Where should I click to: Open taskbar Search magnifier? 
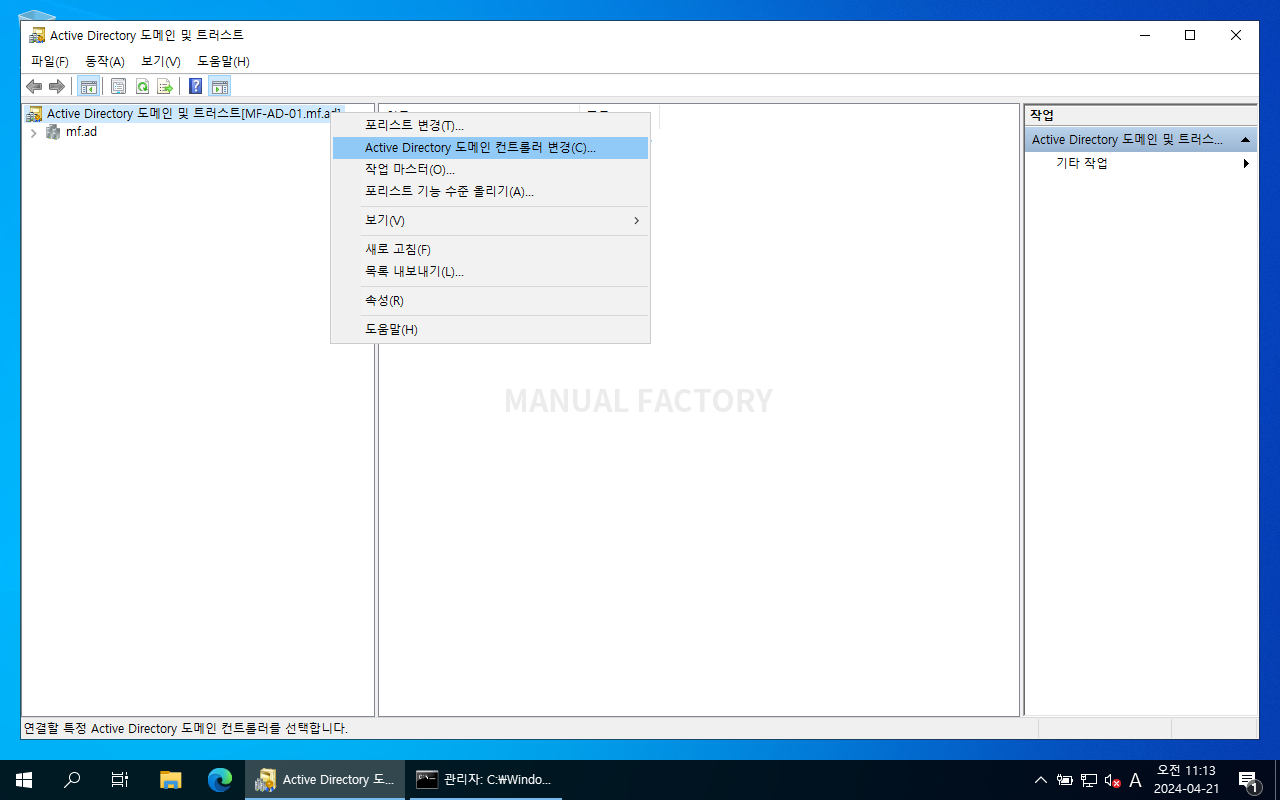[72, 780]
